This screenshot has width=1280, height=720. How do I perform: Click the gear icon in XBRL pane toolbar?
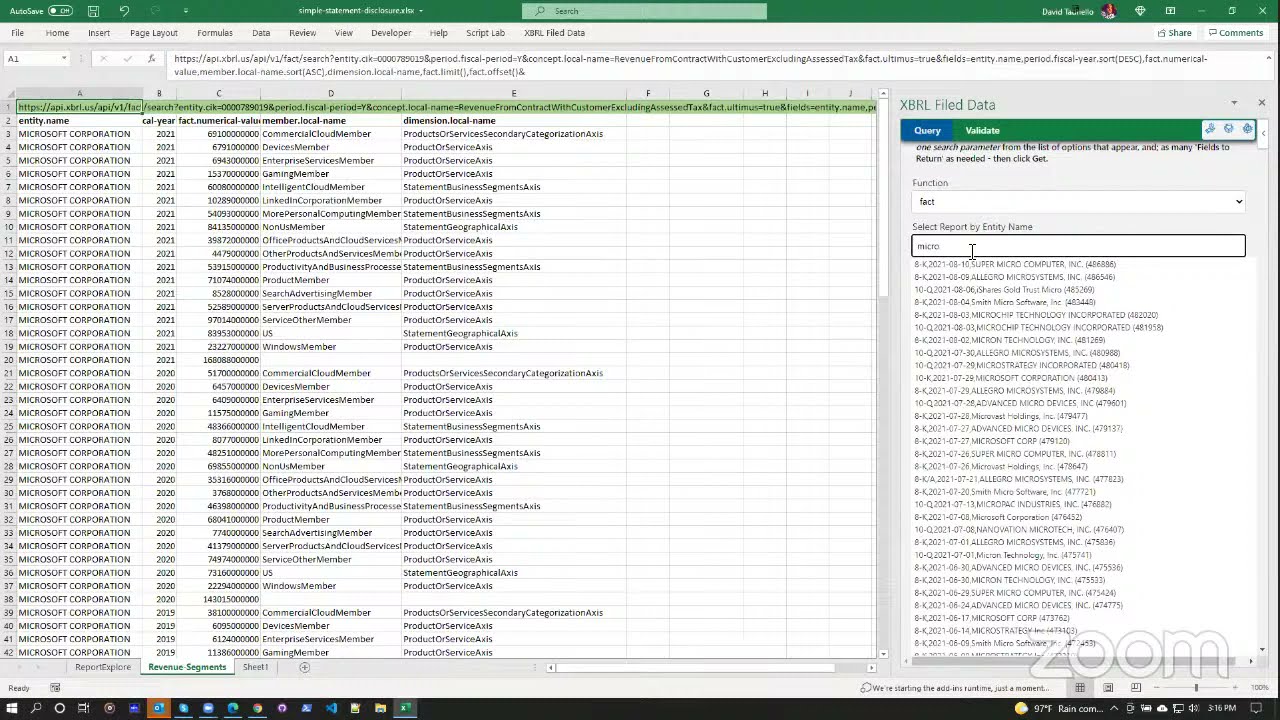coord(1247,129)
